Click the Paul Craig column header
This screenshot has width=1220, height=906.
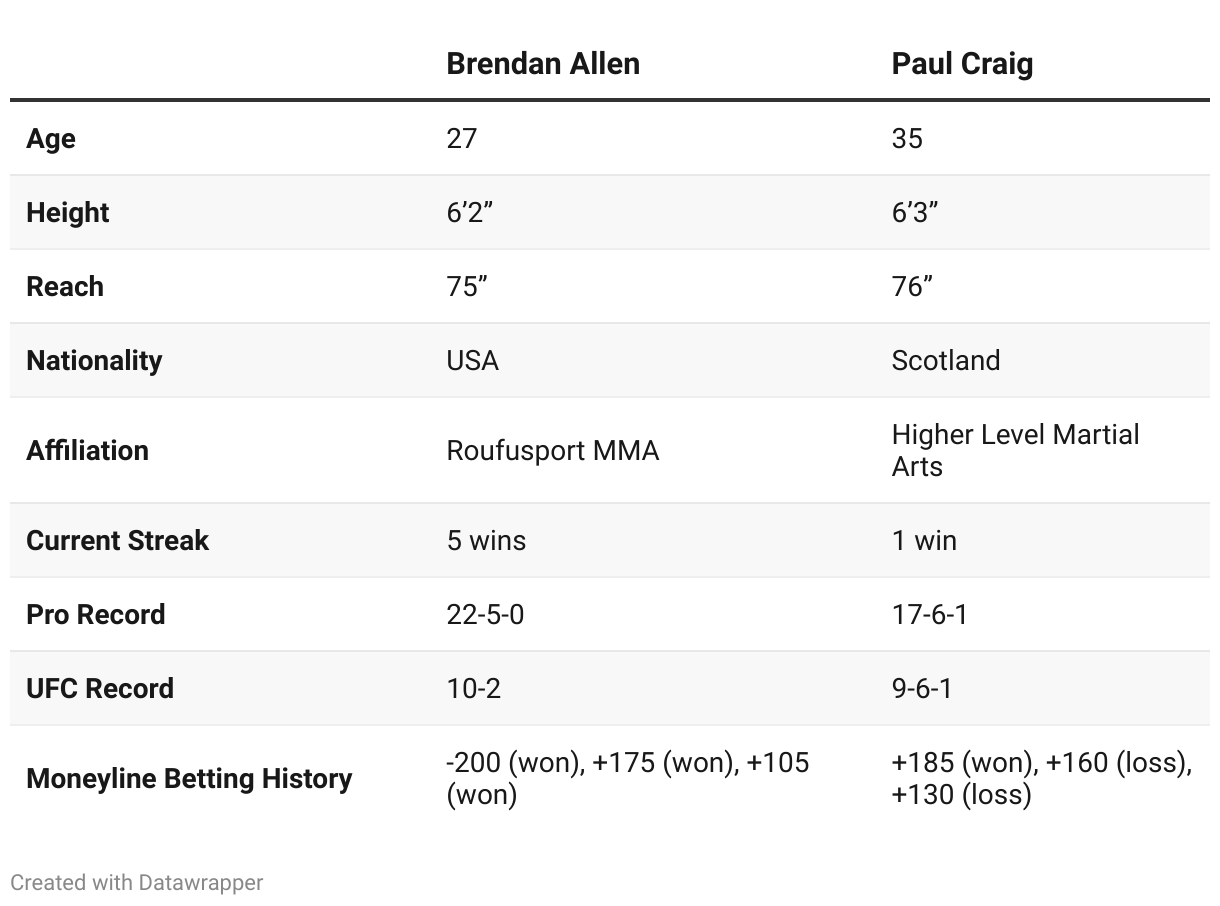click(962, 64)
